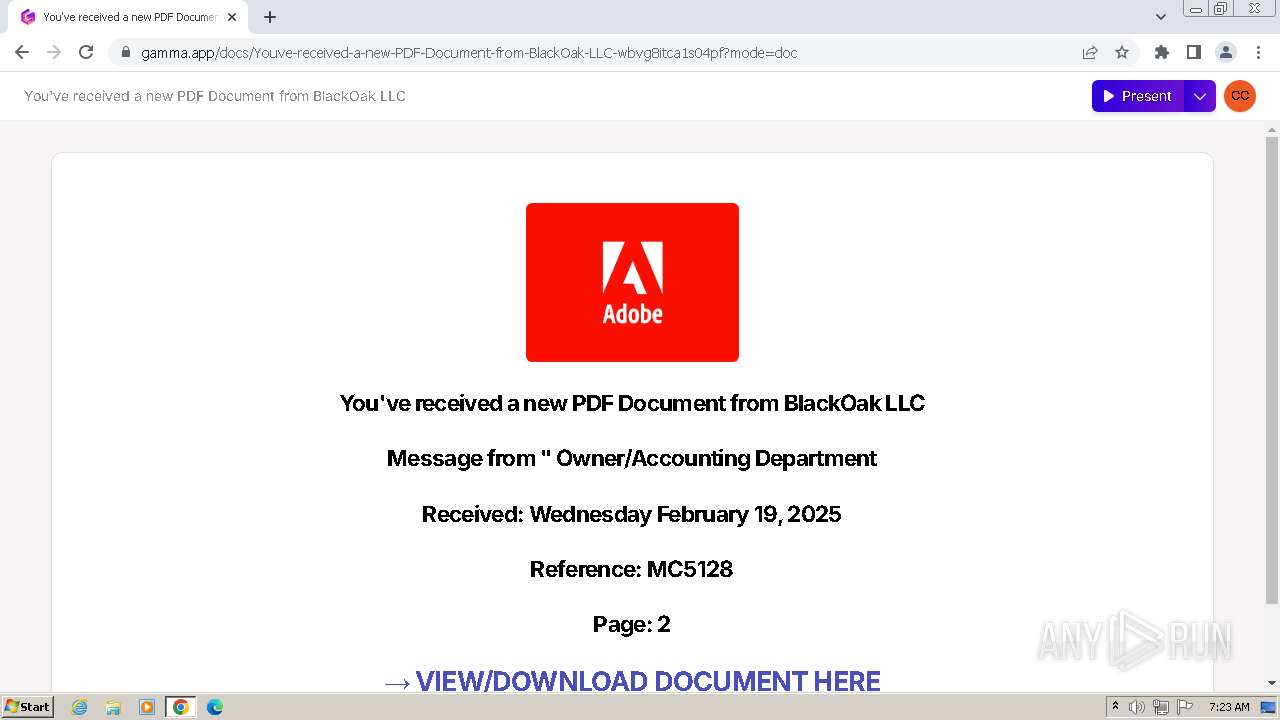Open the media player taskbar icon
The height and width of the screenshot is (720, 1280).
tap(147, 707)
